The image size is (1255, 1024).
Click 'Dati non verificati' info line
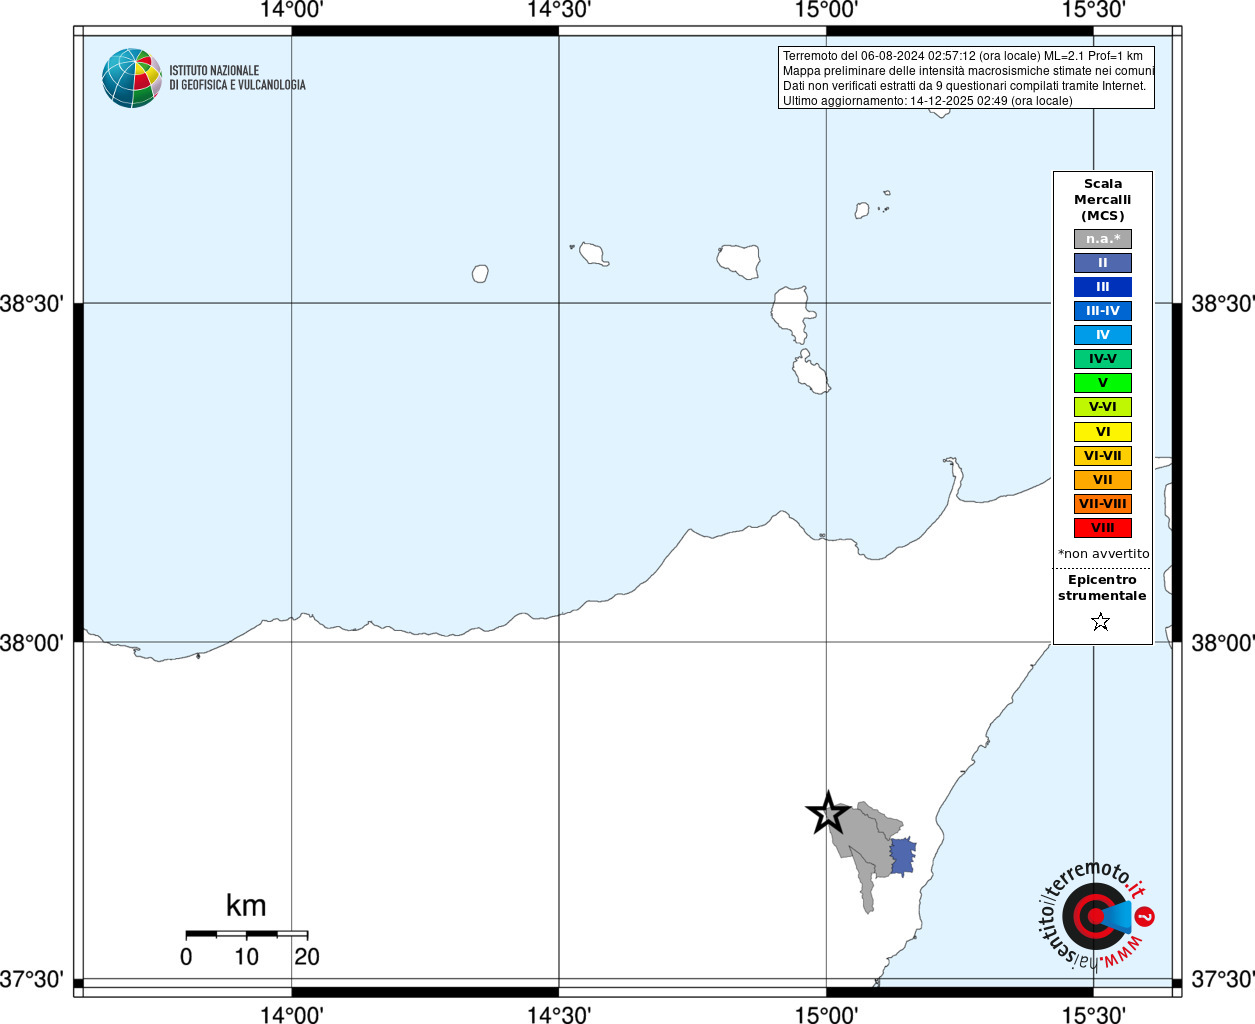pyautogui.click(x=964, y=86)
